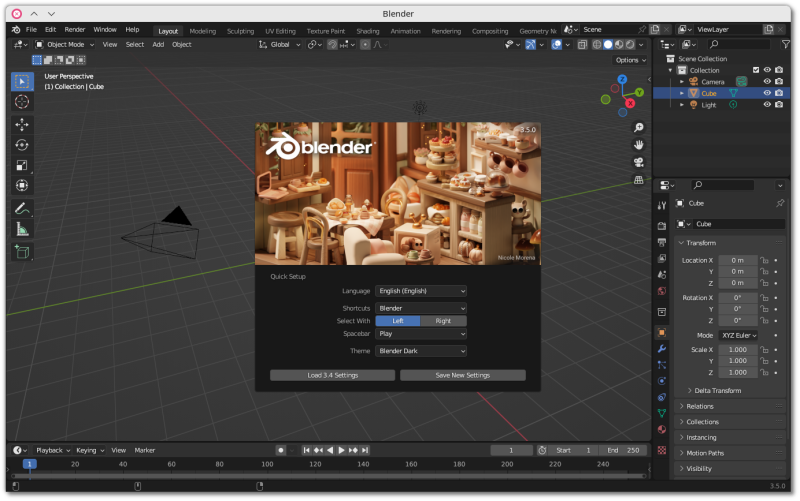Expand the Delta Transform section
800x501 pixels.
click(x=717, y=390)
